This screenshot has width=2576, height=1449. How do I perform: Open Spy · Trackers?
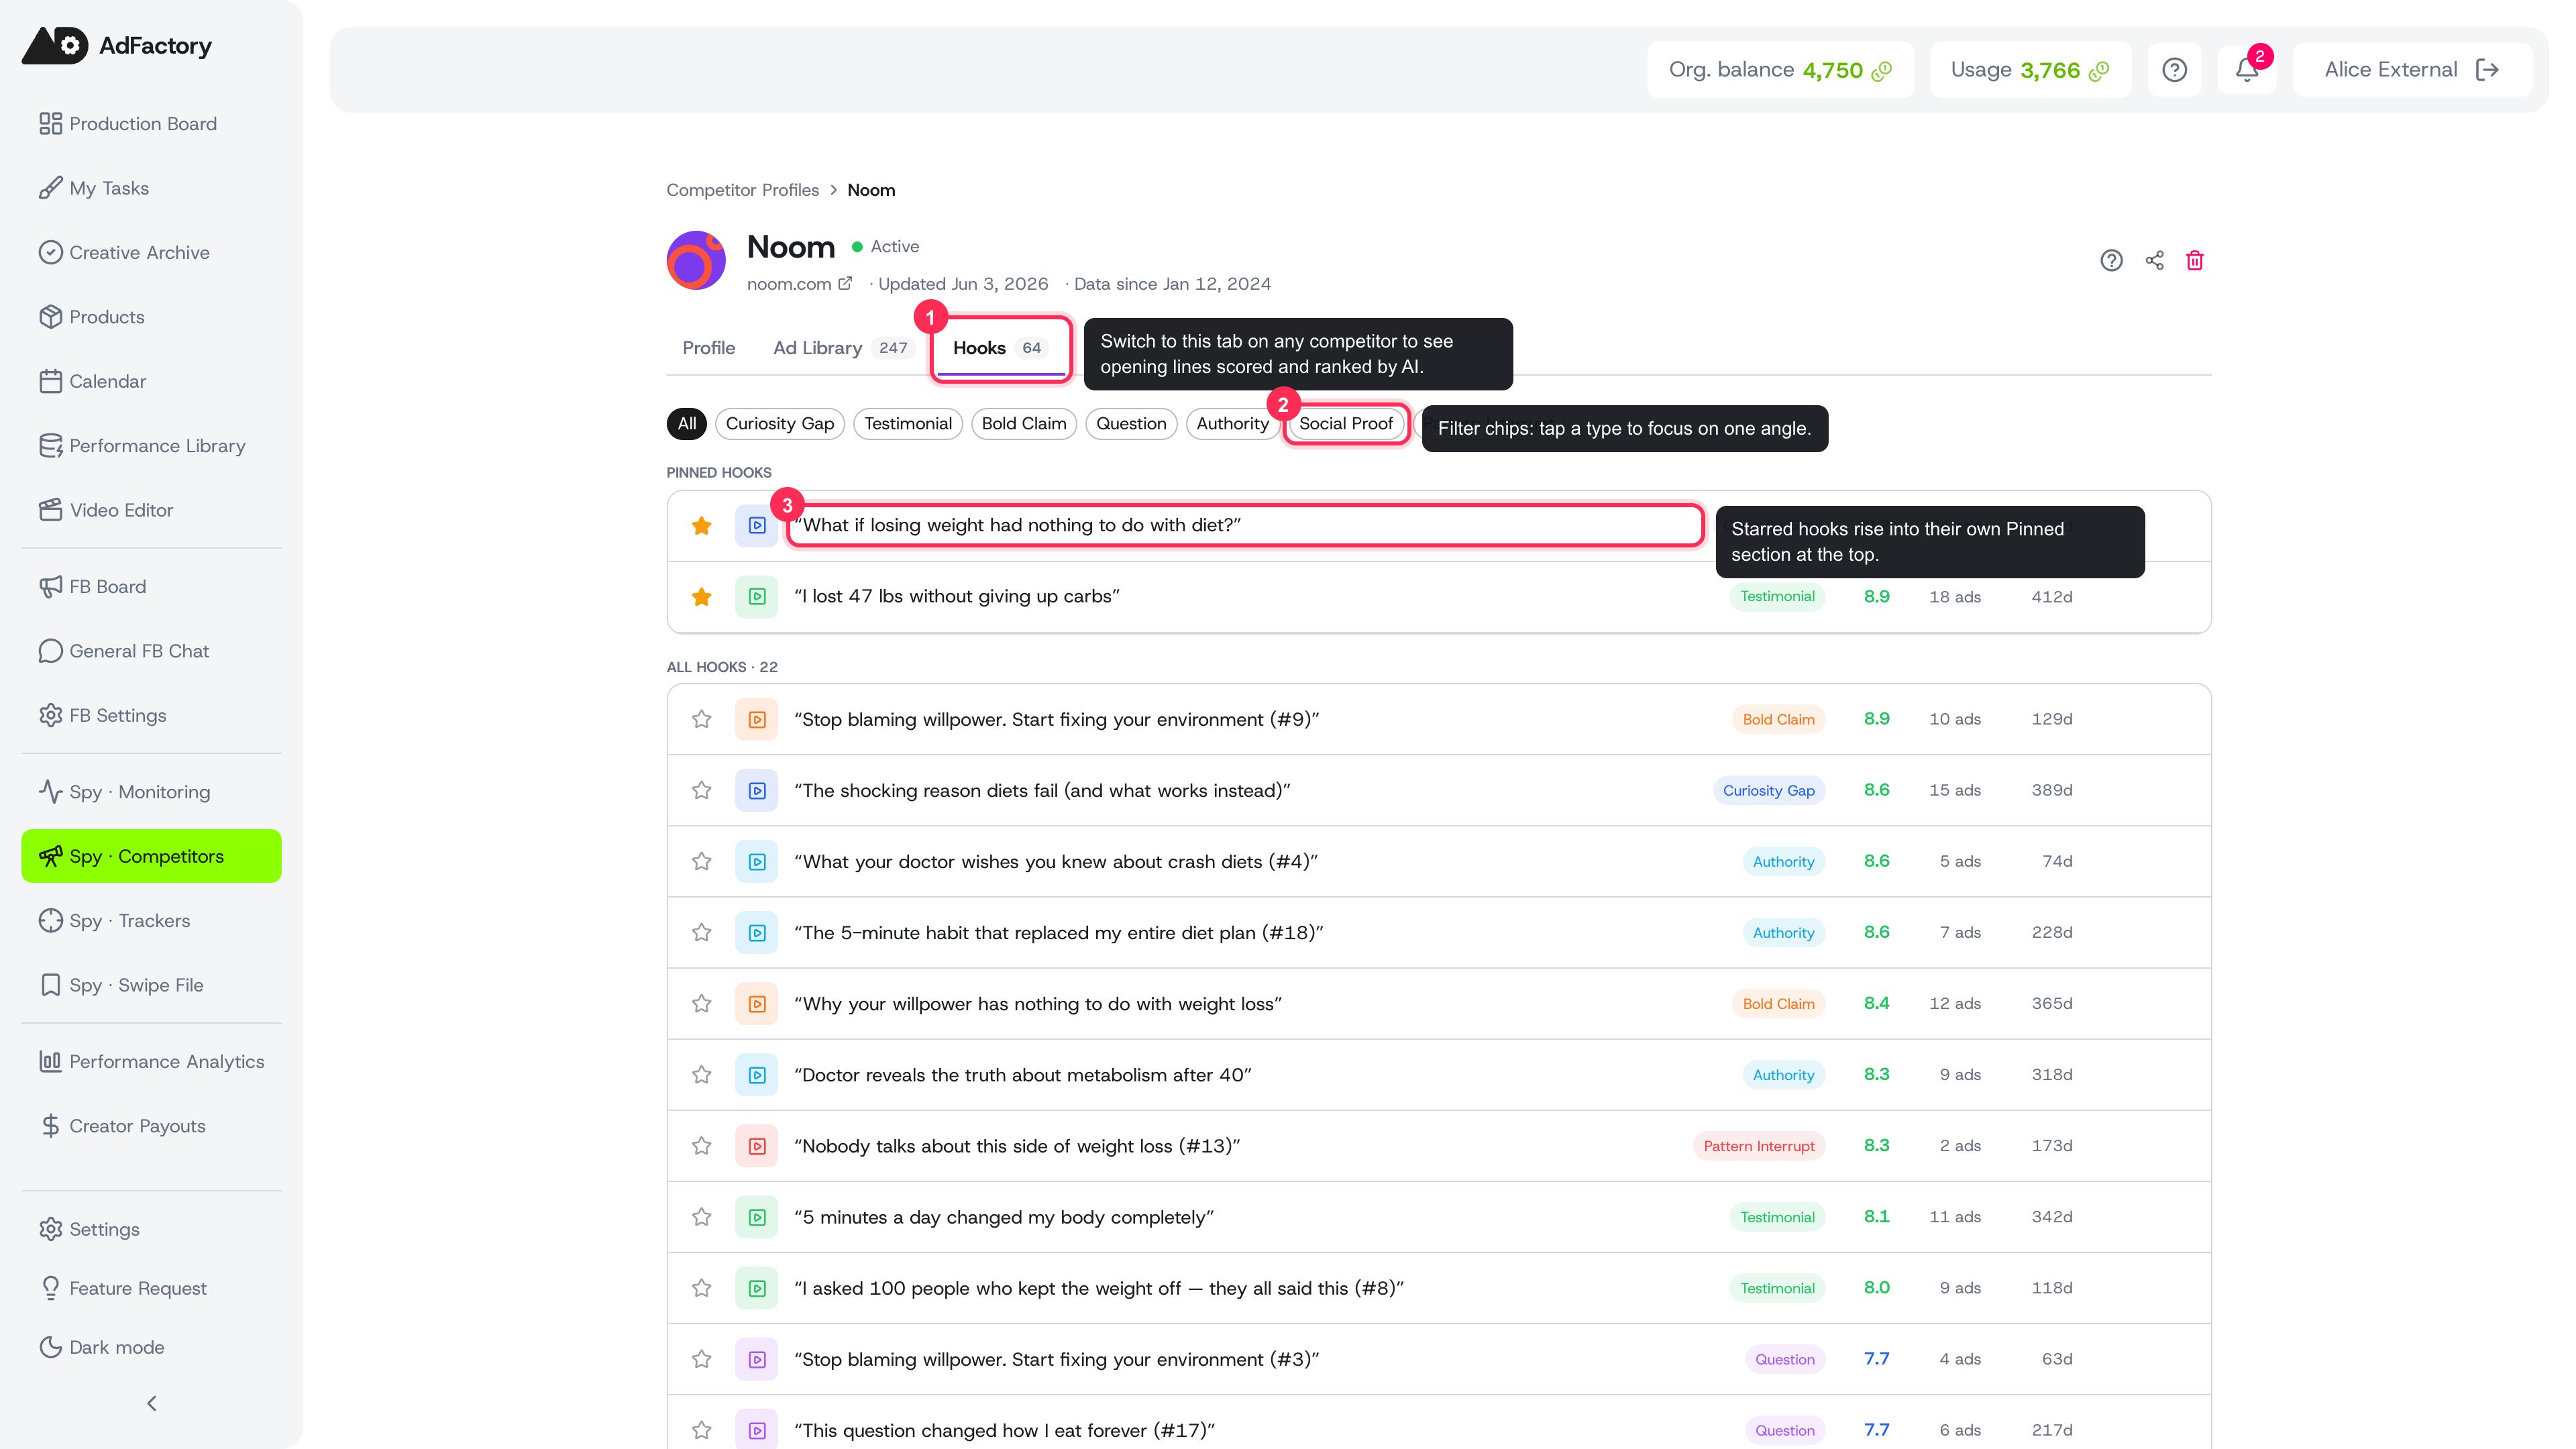click(151, 920)
